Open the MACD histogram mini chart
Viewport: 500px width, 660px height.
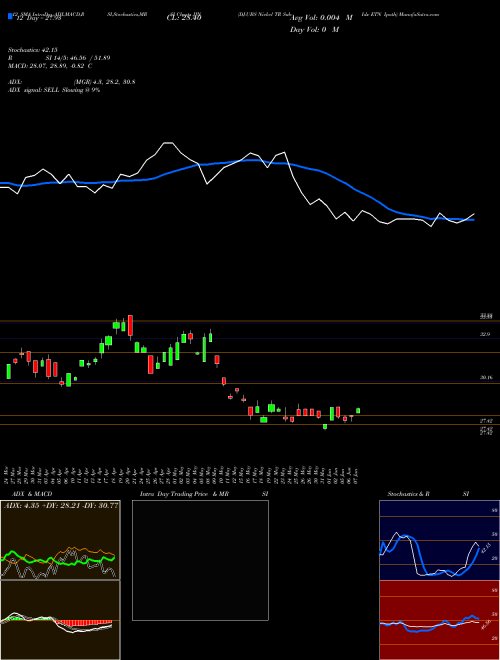(60, 620)
